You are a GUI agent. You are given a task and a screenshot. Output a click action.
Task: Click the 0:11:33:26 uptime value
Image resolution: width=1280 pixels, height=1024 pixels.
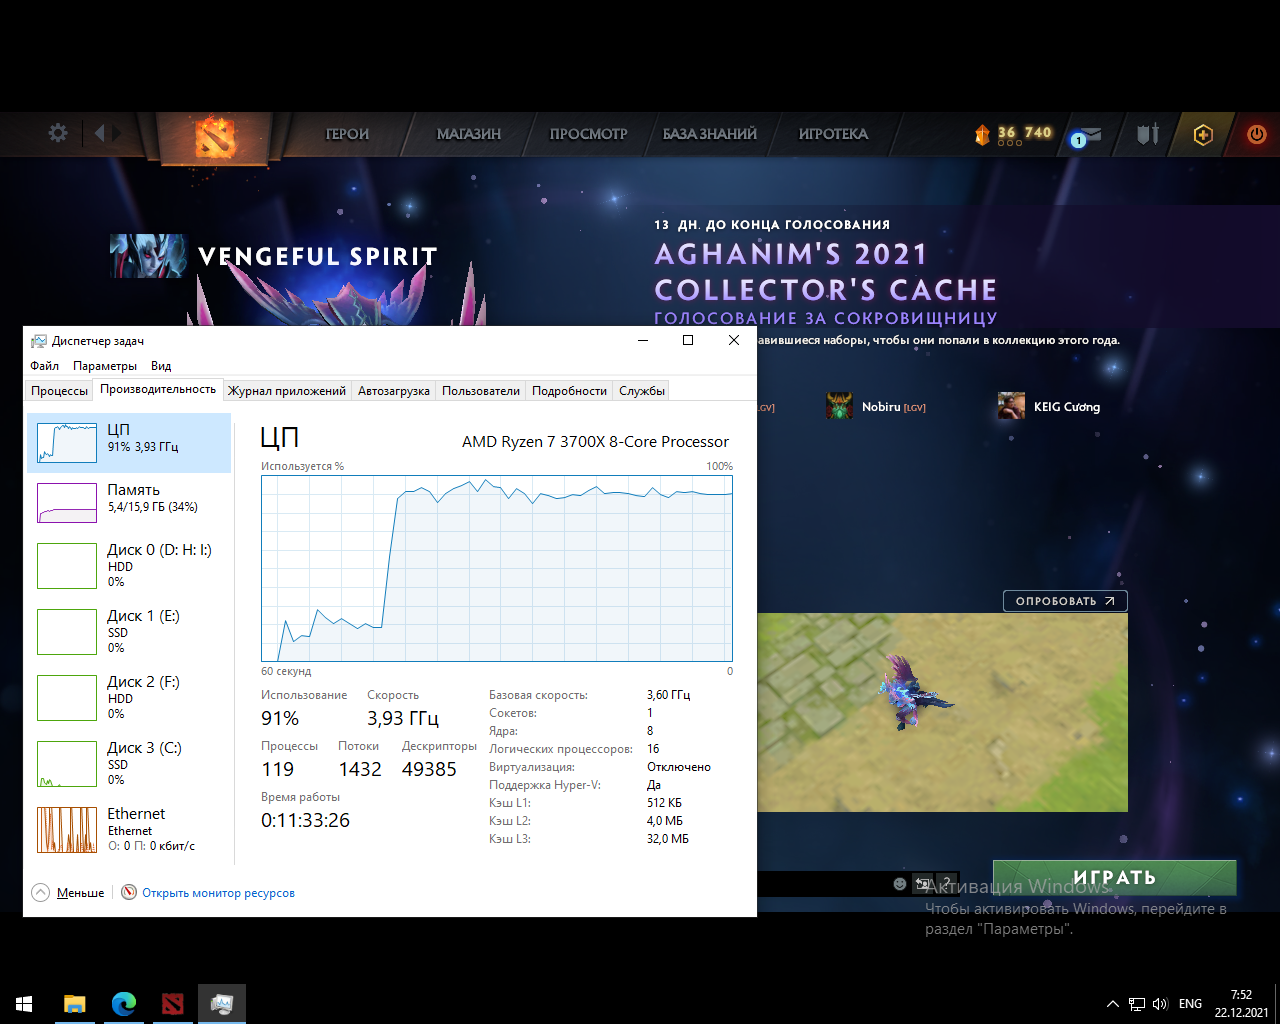click(x=305, y=820)
